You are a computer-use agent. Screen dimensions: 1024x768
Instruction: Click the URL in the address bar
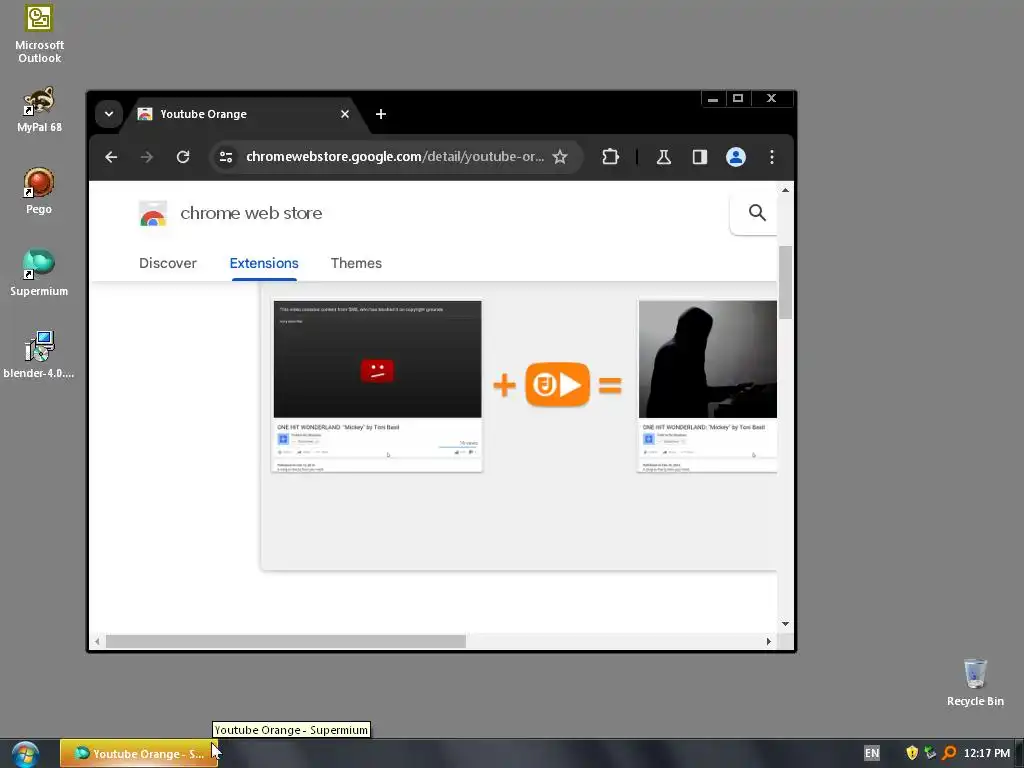tap(394, 157)
